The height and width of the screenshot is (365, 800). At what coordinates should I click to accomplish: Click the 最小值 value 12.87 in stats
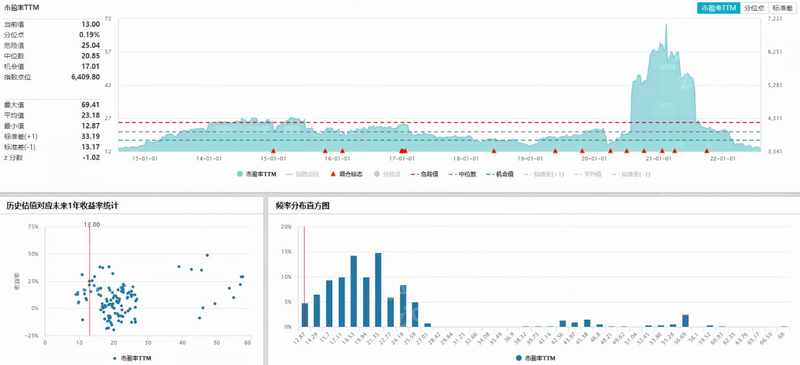click(x=90, y=126)
